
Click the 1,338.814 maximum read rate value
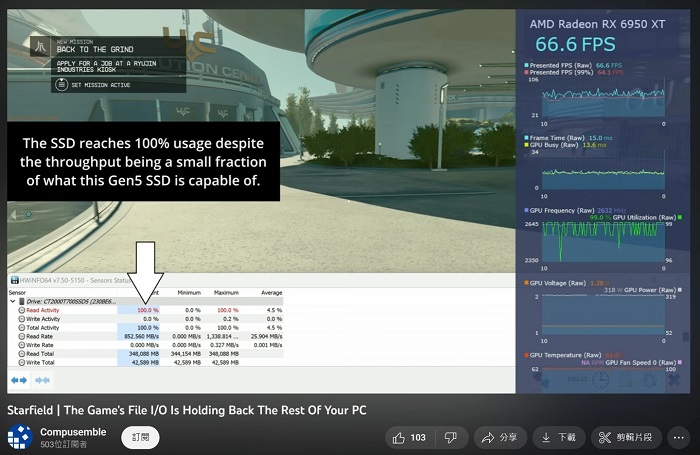222,336
